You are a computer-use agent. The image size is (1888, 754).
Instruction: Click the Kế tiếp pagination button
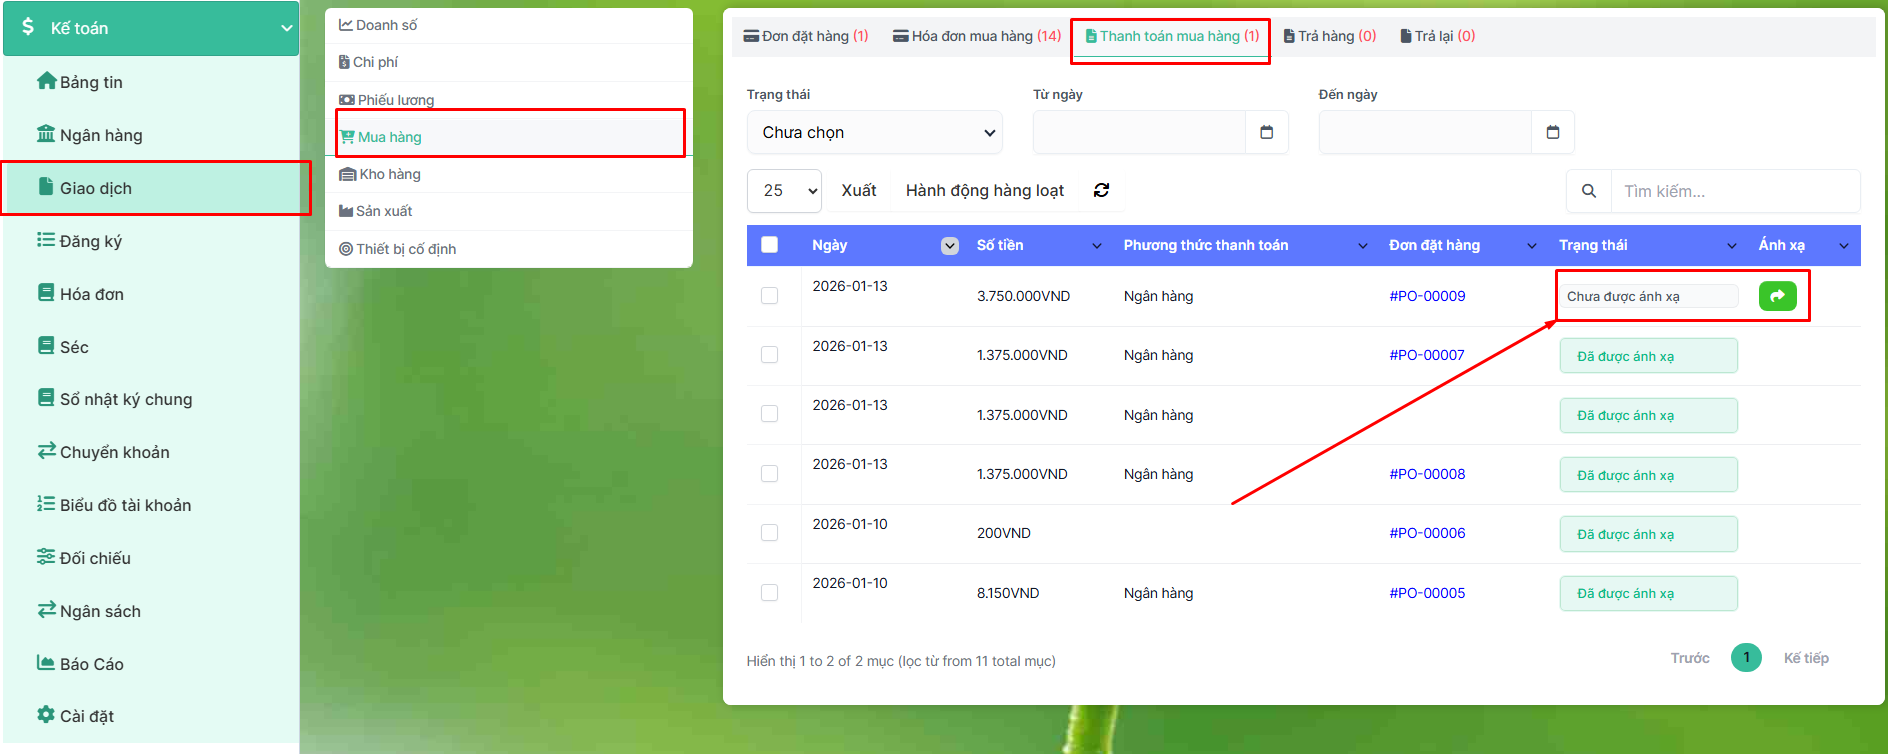pos(1805,658)
